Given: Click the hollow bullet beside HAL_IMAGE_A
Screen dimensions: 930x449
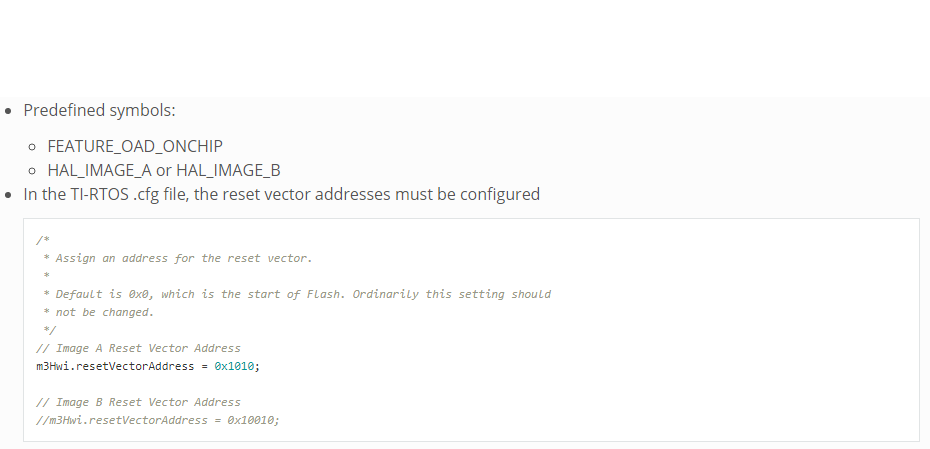Looking at the screenshot, I should point(32,170).
